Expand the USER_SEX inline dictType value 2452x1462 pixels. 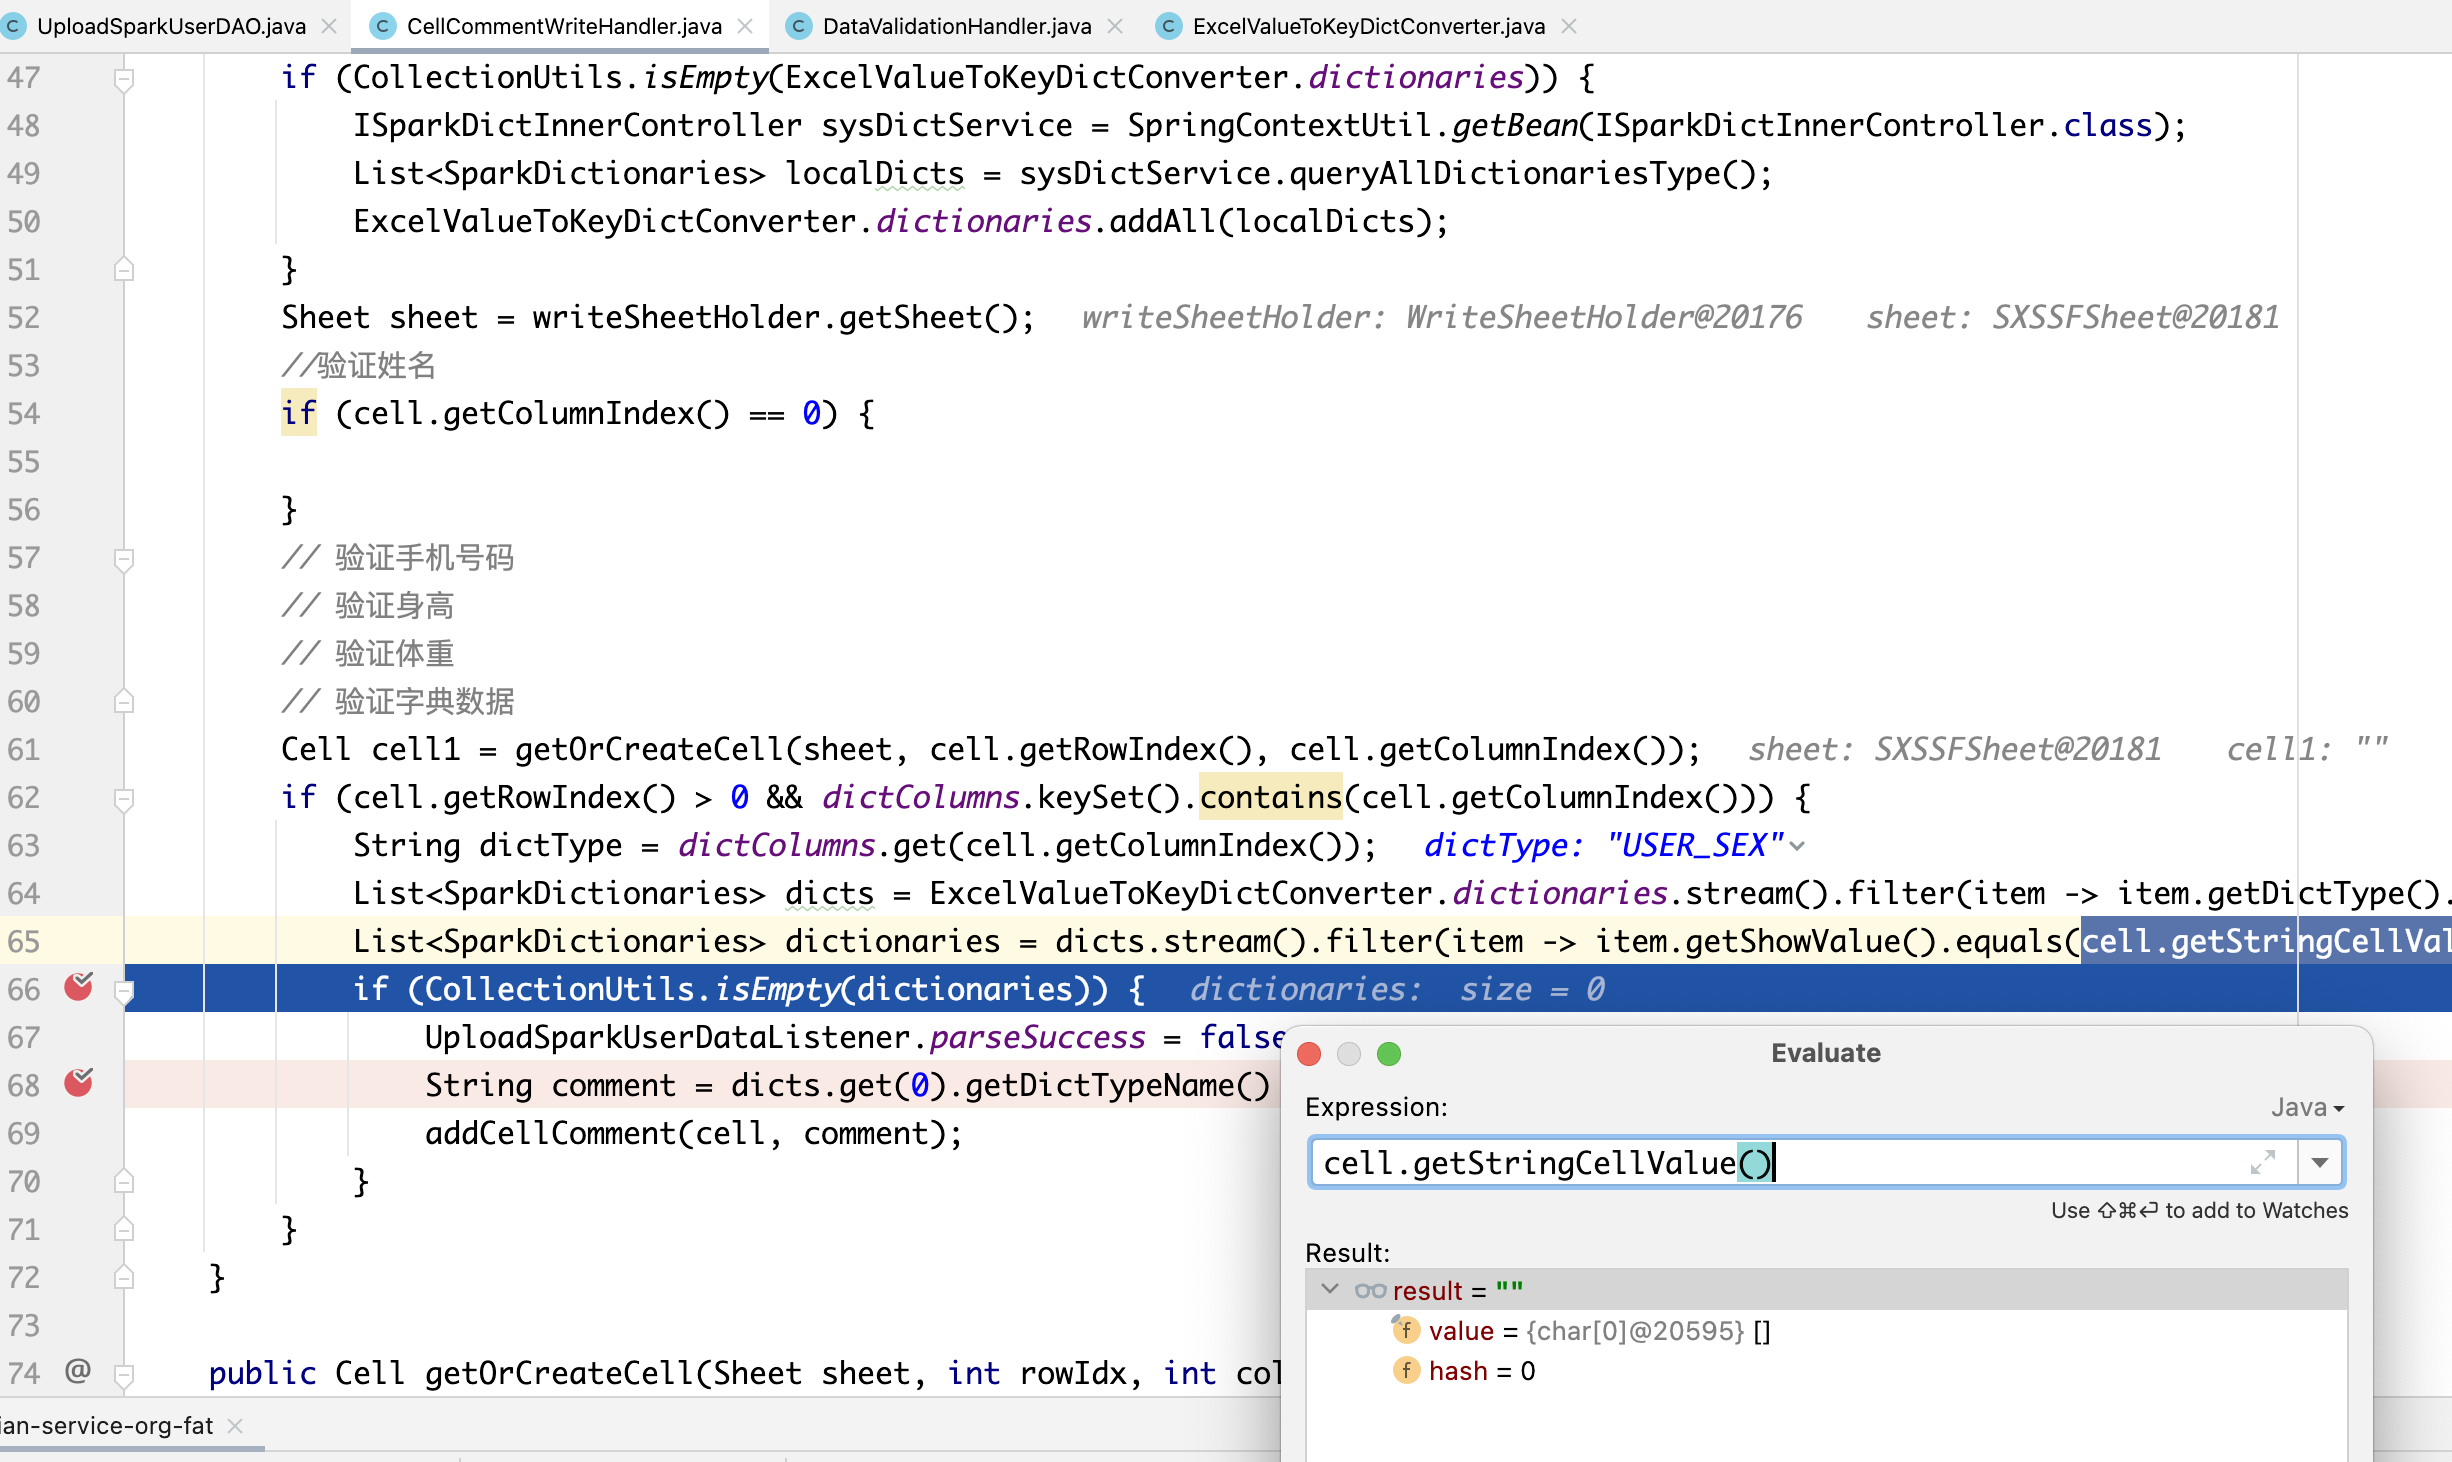pyautogui.click(x=1798, y=845)
